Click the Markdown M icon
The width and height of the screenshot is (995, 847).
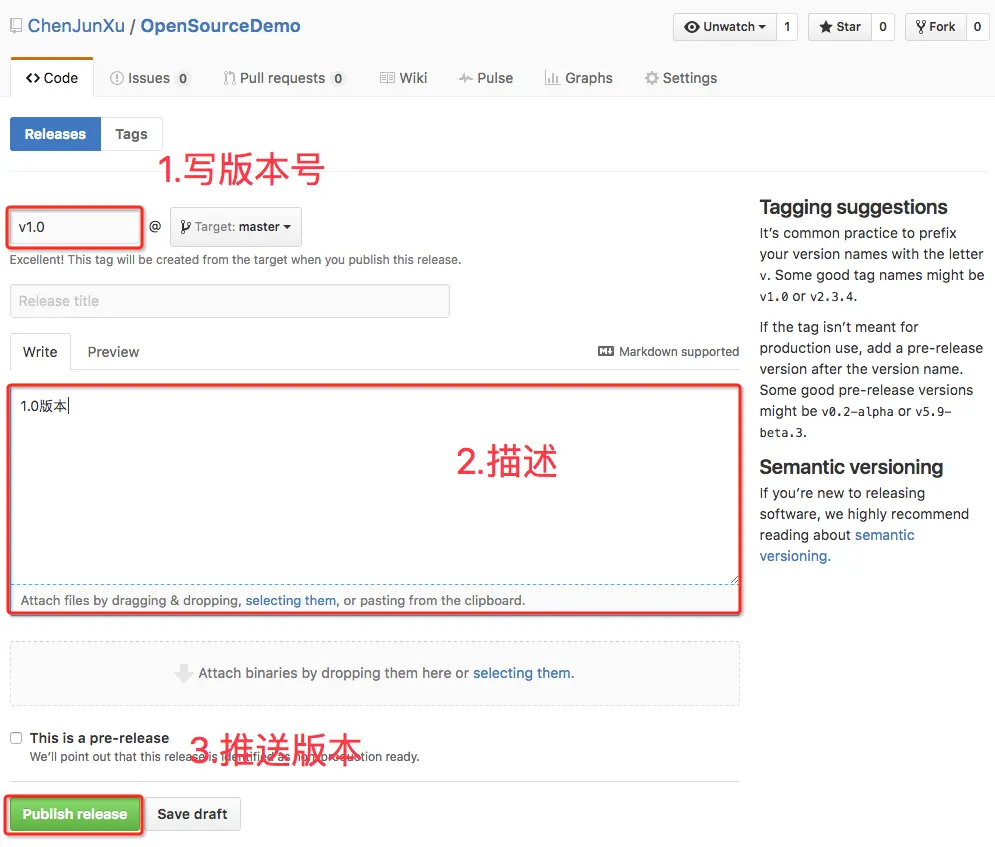[x=605, y=351]
